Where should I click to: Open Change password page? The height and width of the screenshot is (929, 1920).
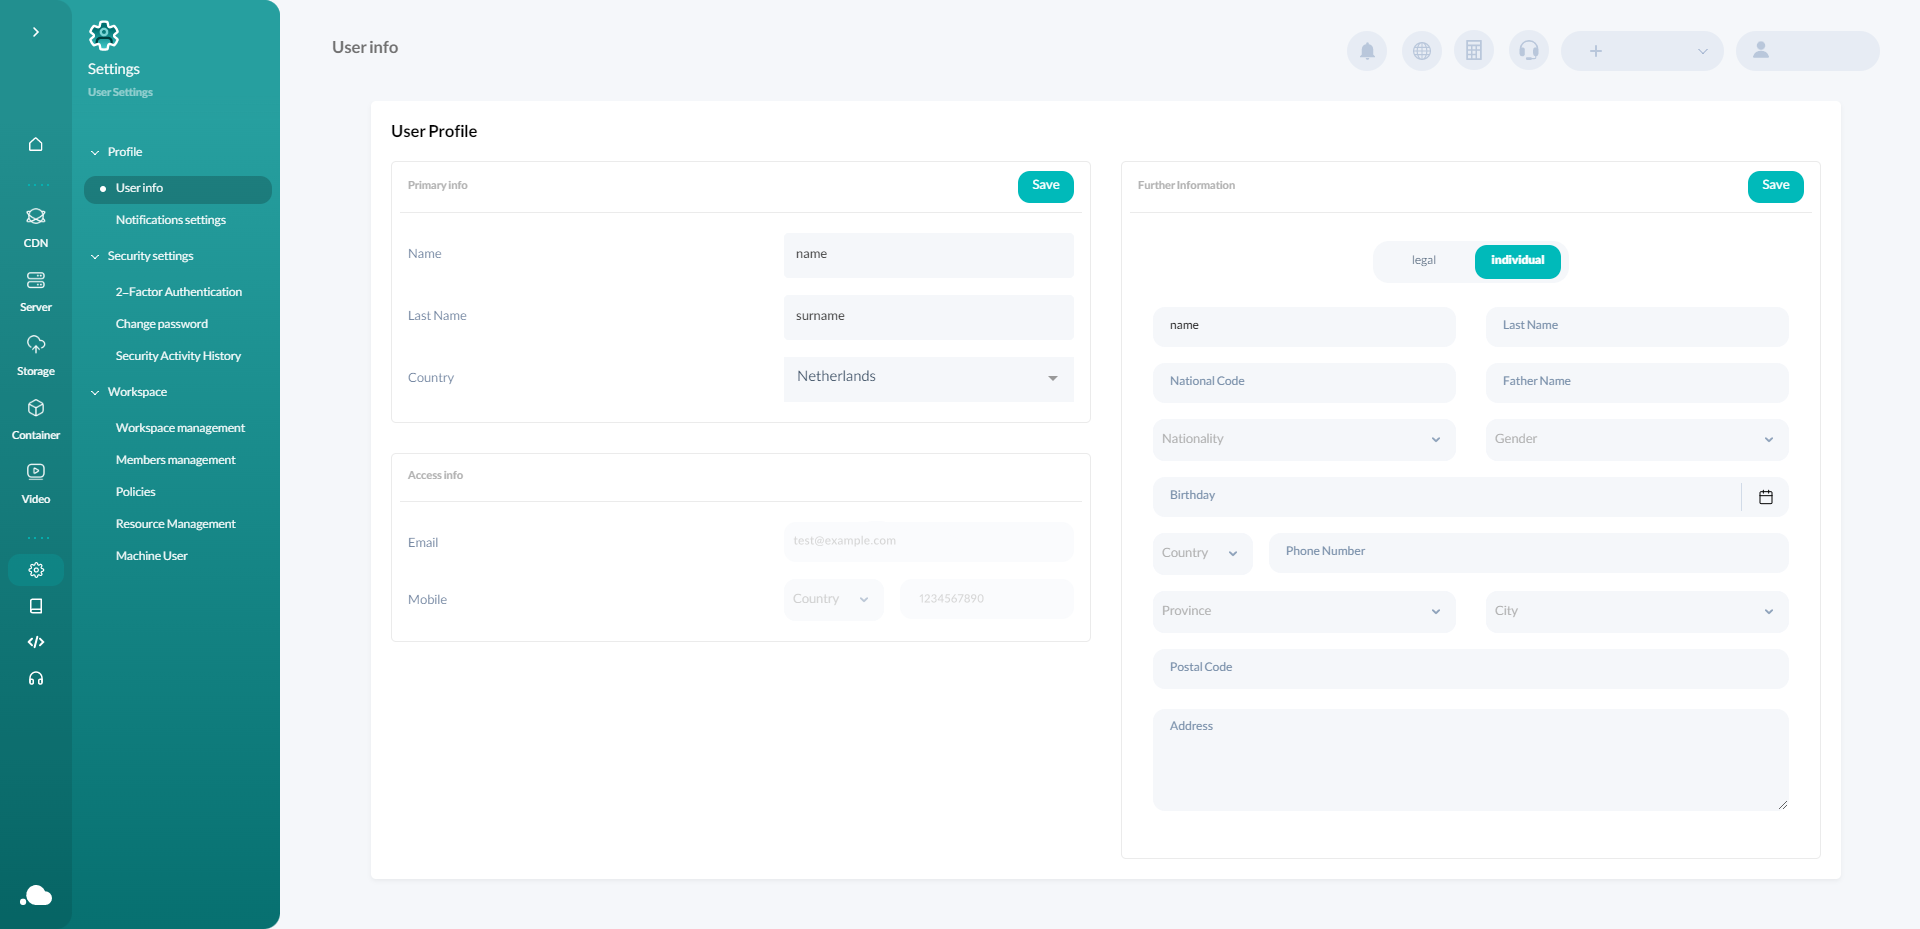pos(162,324)
